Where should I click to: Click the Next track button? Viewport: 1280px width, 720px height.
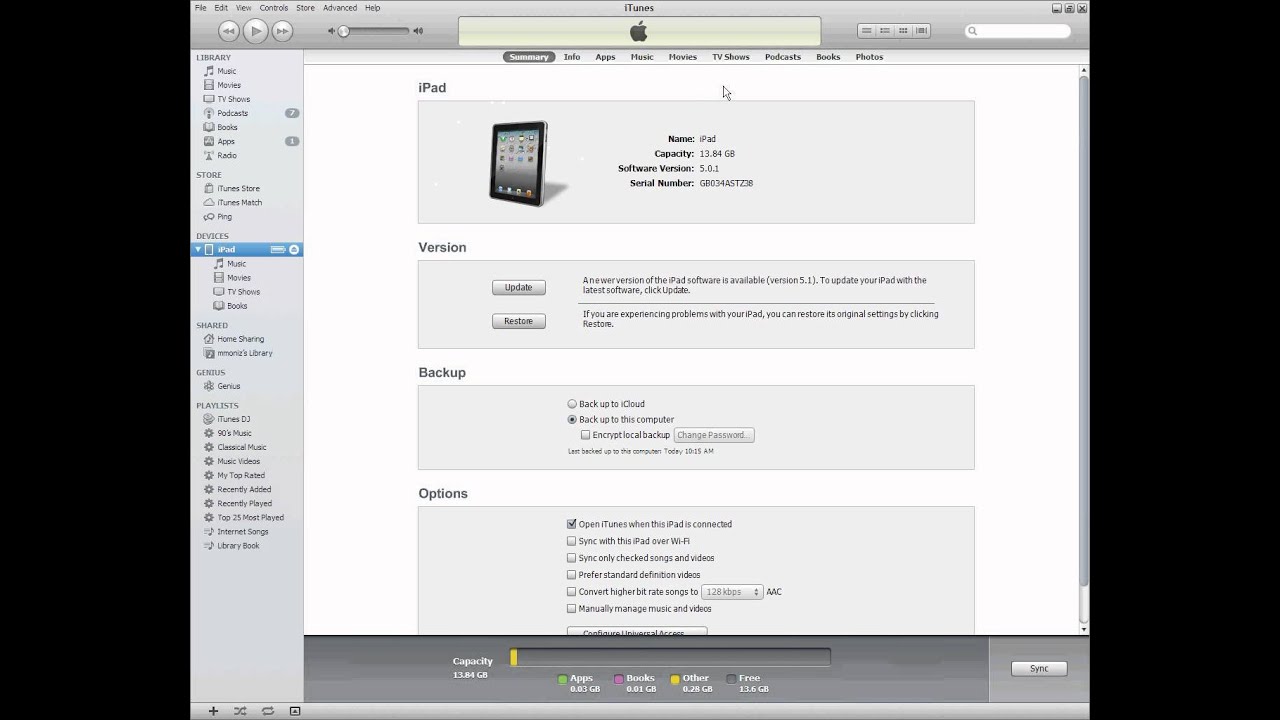283,31
